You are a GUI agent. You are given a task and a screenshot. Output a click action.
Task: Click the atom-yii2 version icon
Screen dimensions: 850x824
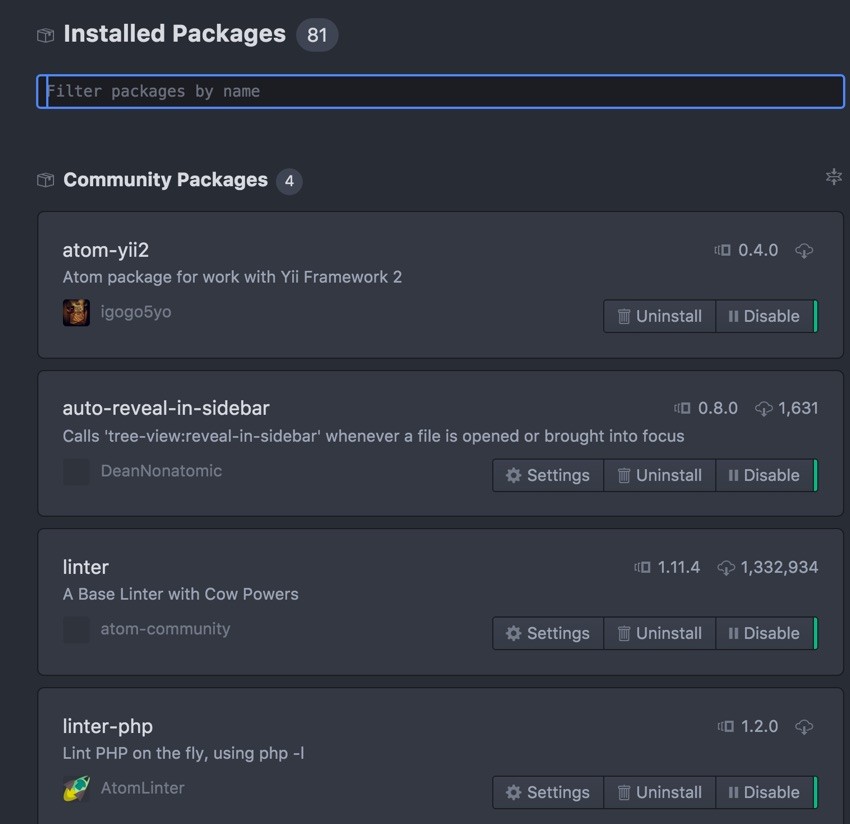click(x=722, y=250)
